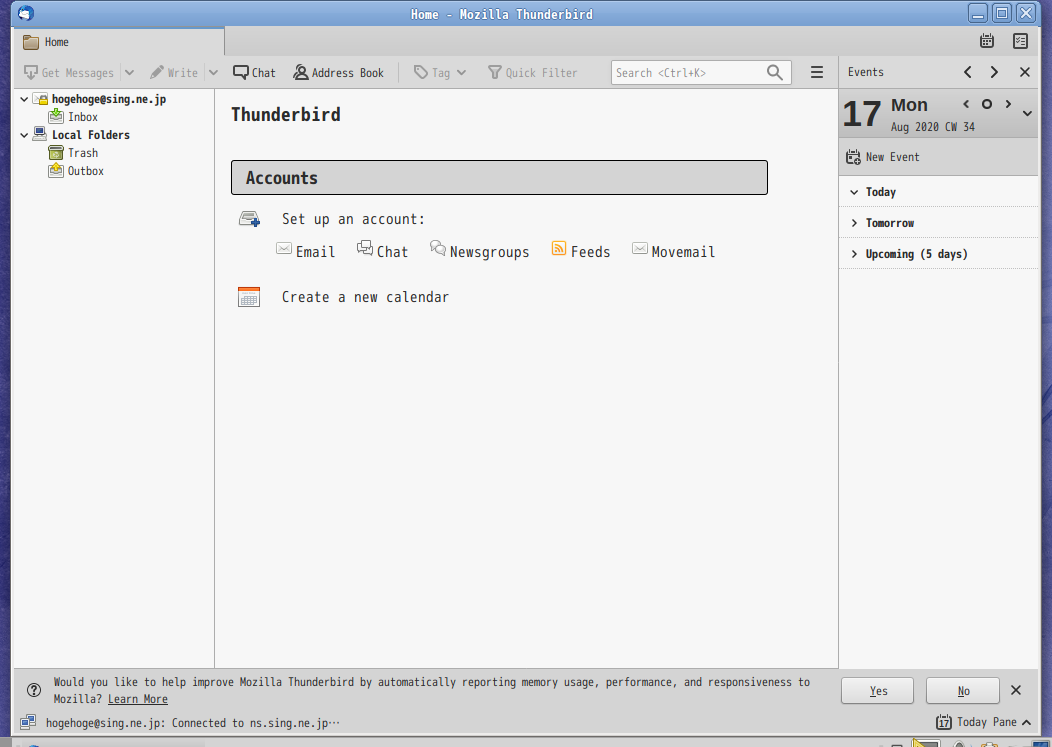
Task: Click the Feeds RSS icon
Action: pyautogui.click(x=558, y=248)
